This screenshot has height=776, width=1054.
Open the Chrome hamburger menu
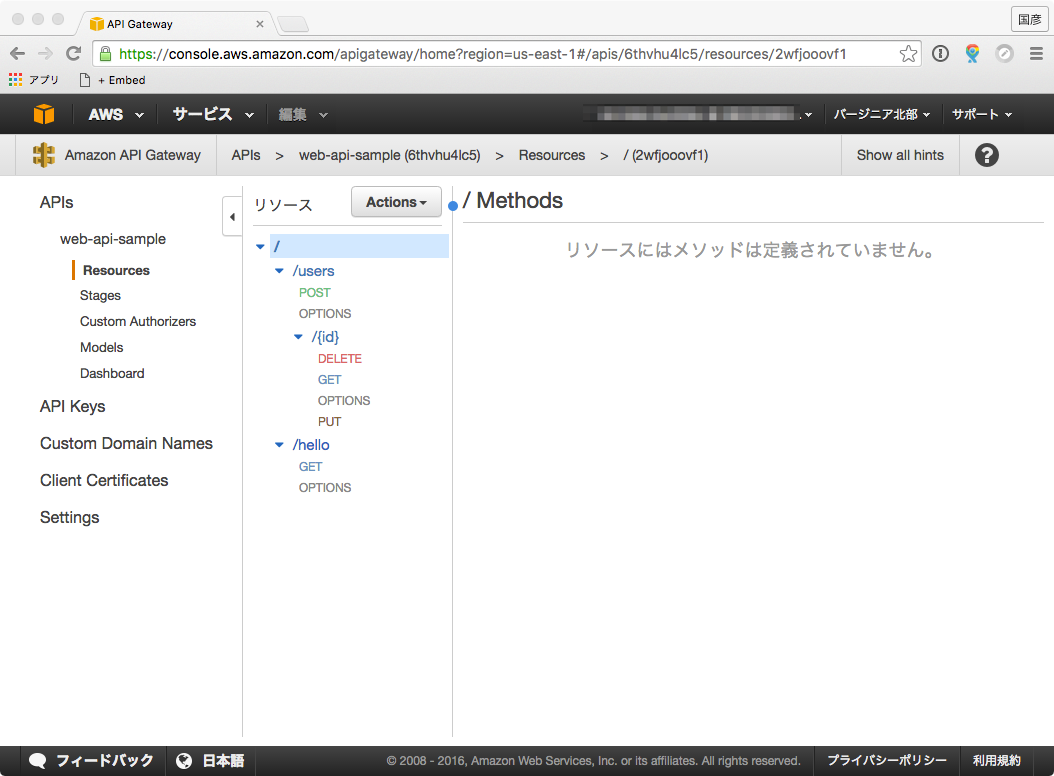1036,54
